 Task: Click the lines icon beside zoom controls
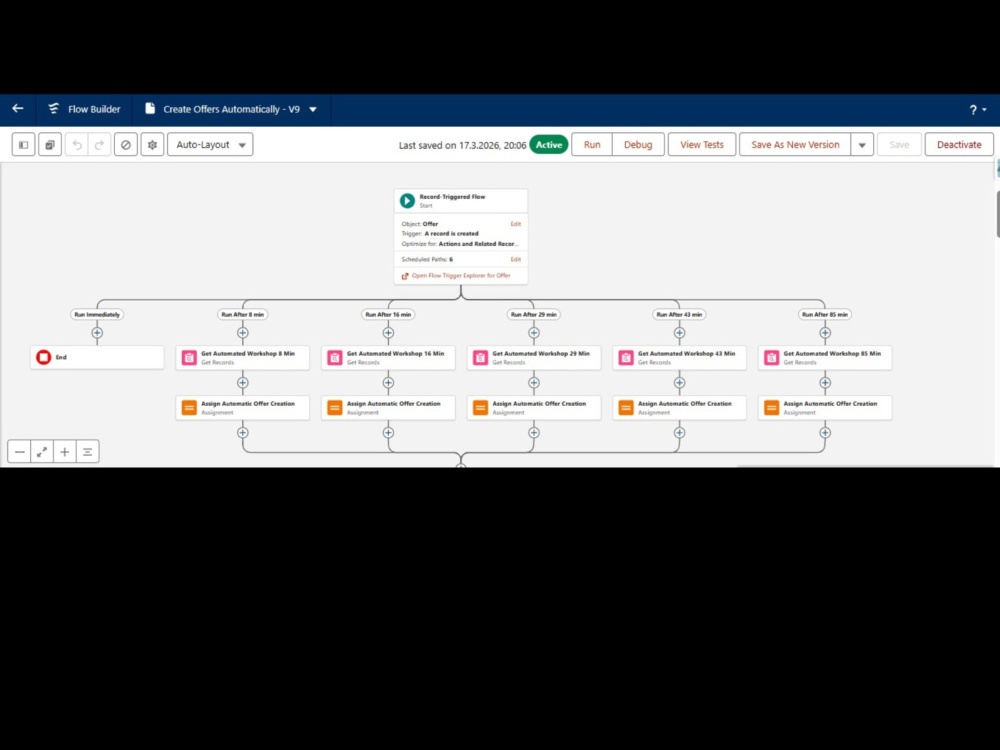pos(87,452)
